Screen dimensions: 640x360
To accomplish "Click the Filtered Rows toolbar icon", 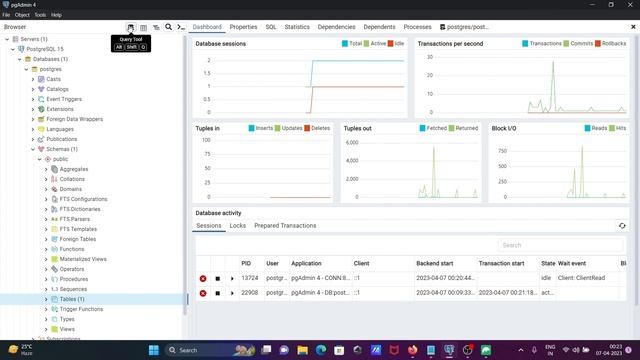I will [x=156, y=27].
